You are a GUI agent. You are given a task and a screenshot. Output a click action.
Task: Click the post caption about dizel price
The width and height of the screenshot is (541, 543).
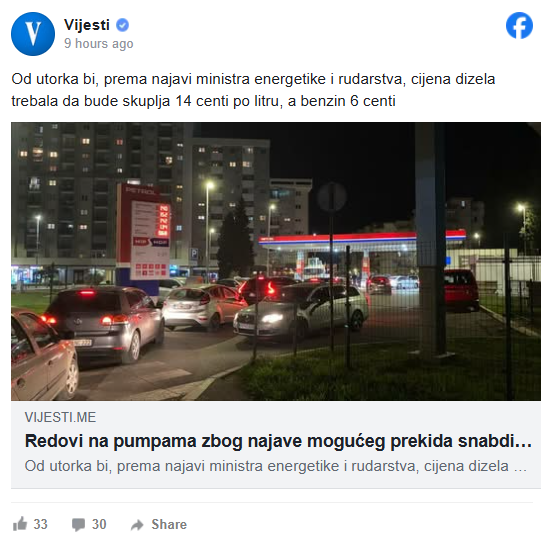pyautogui.click(x=253, y=90)
